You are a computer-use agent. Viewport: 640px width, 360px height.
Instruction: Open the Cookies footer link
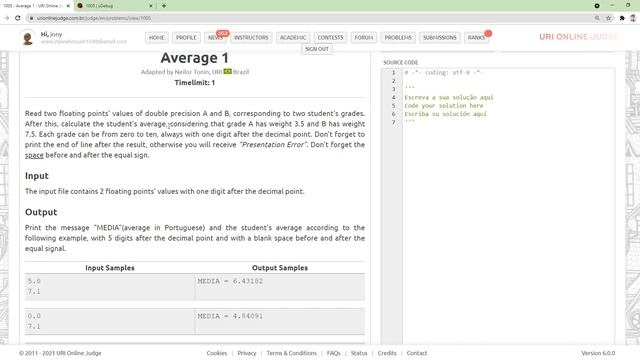[x=217, y=353]
